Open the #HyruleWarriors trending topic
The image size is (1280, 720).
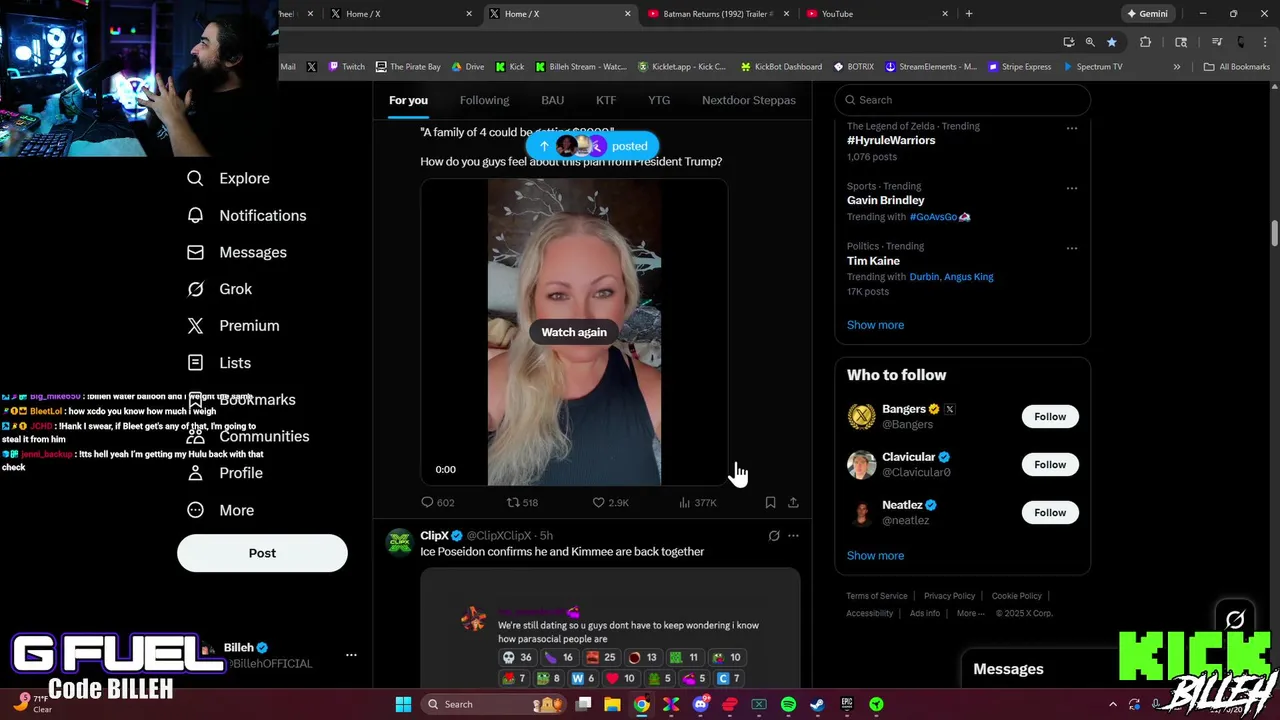tap(891, 140)
